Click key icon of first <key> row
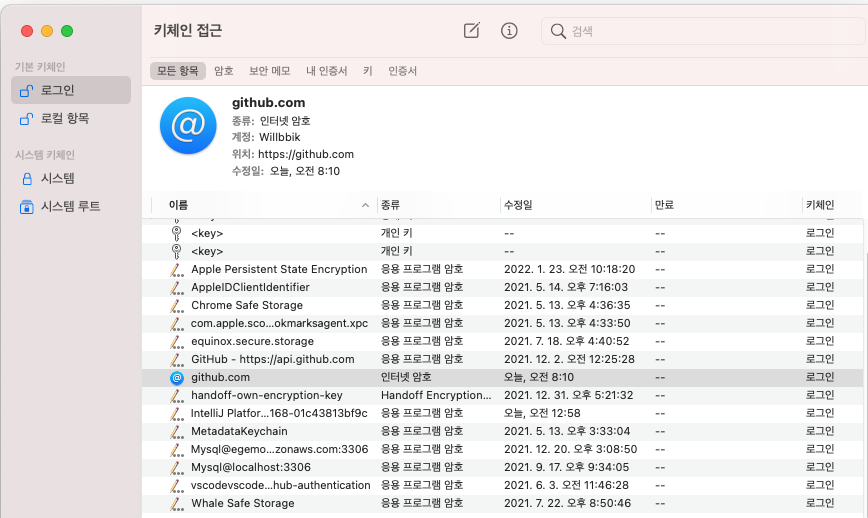The width and height of the screenshot is (868, 518). (177, 233)
